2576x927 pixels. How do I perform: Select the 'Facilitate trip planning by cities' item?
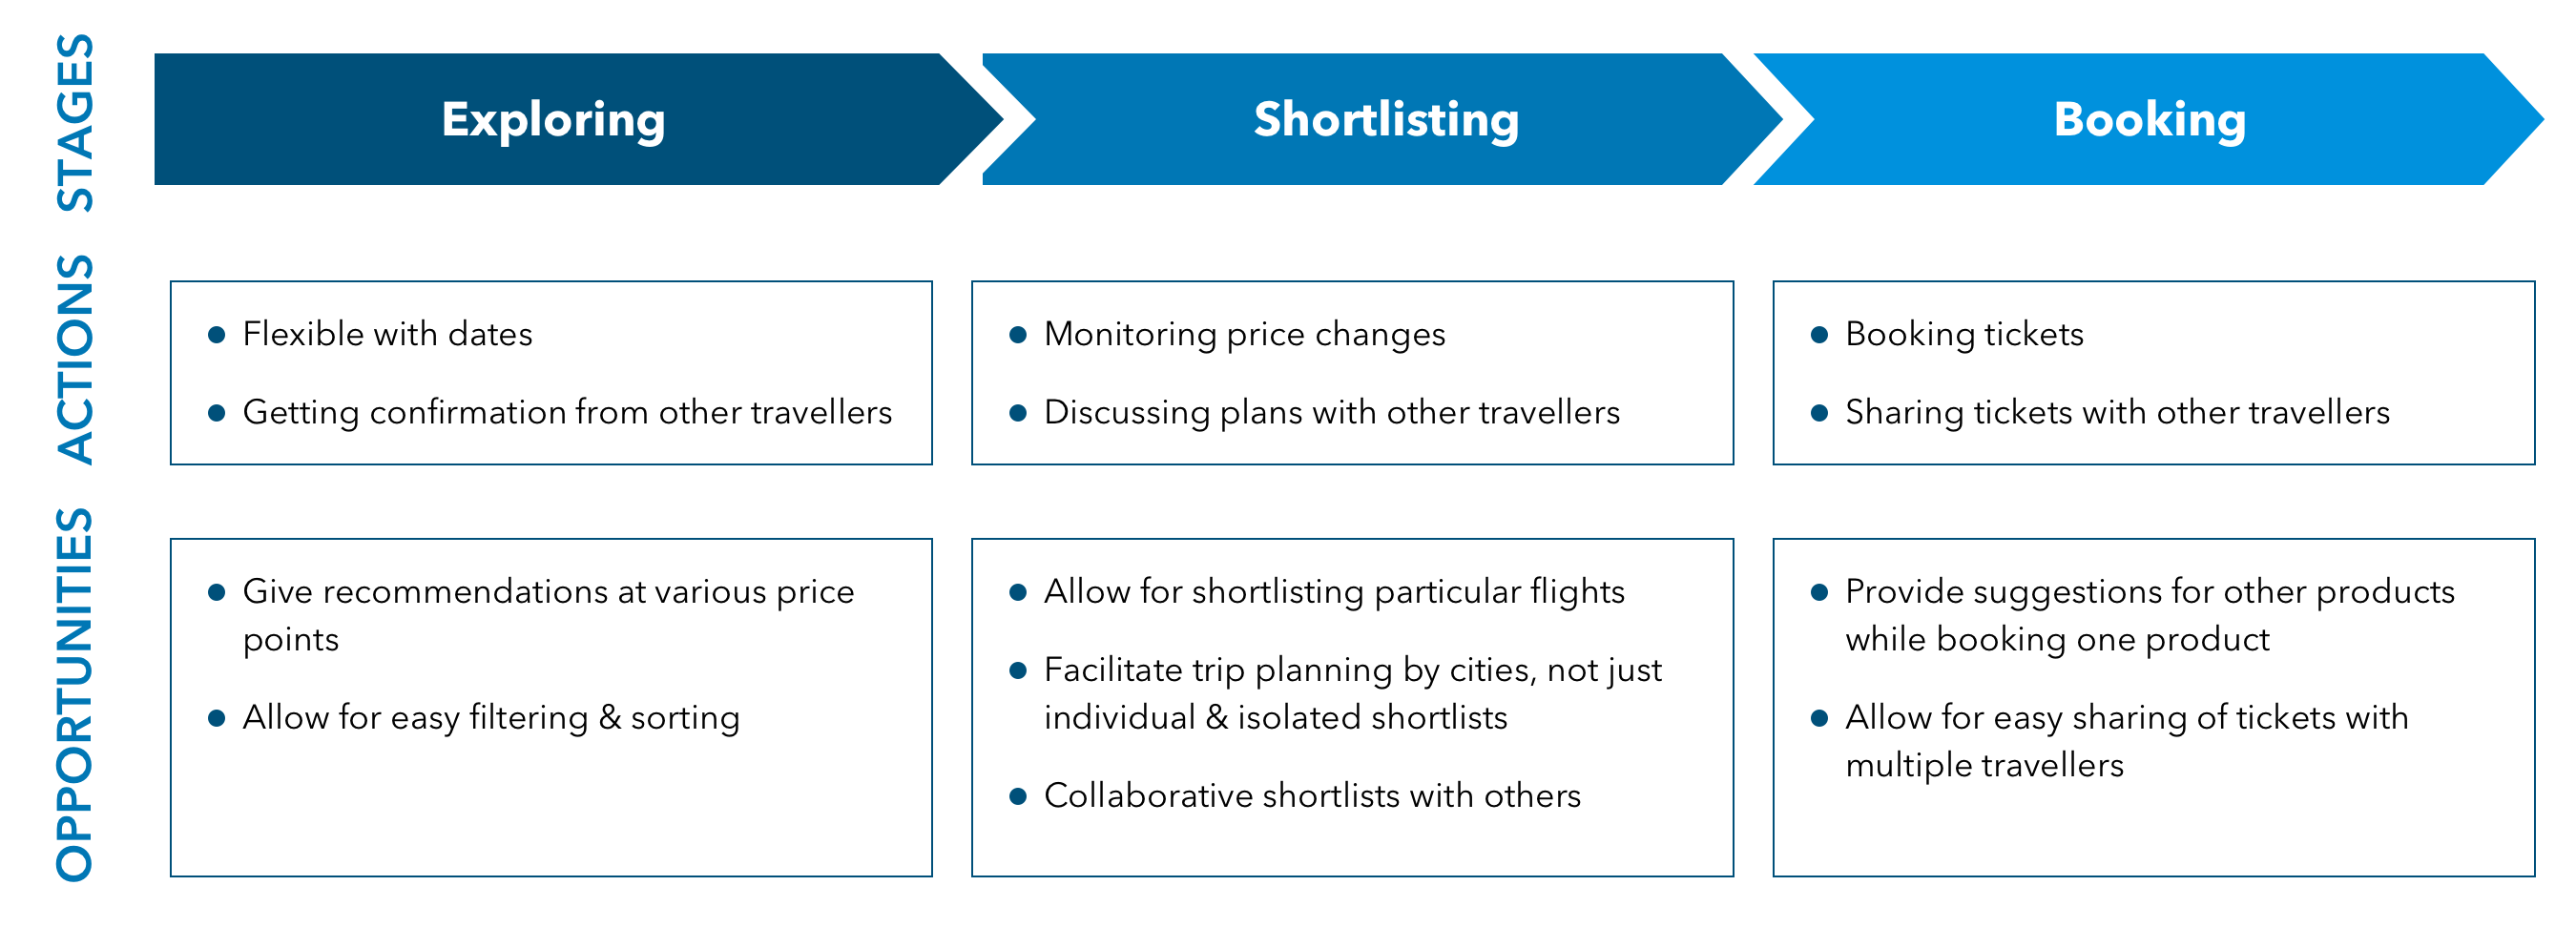pyautogui.click(x=1352, y=692)
